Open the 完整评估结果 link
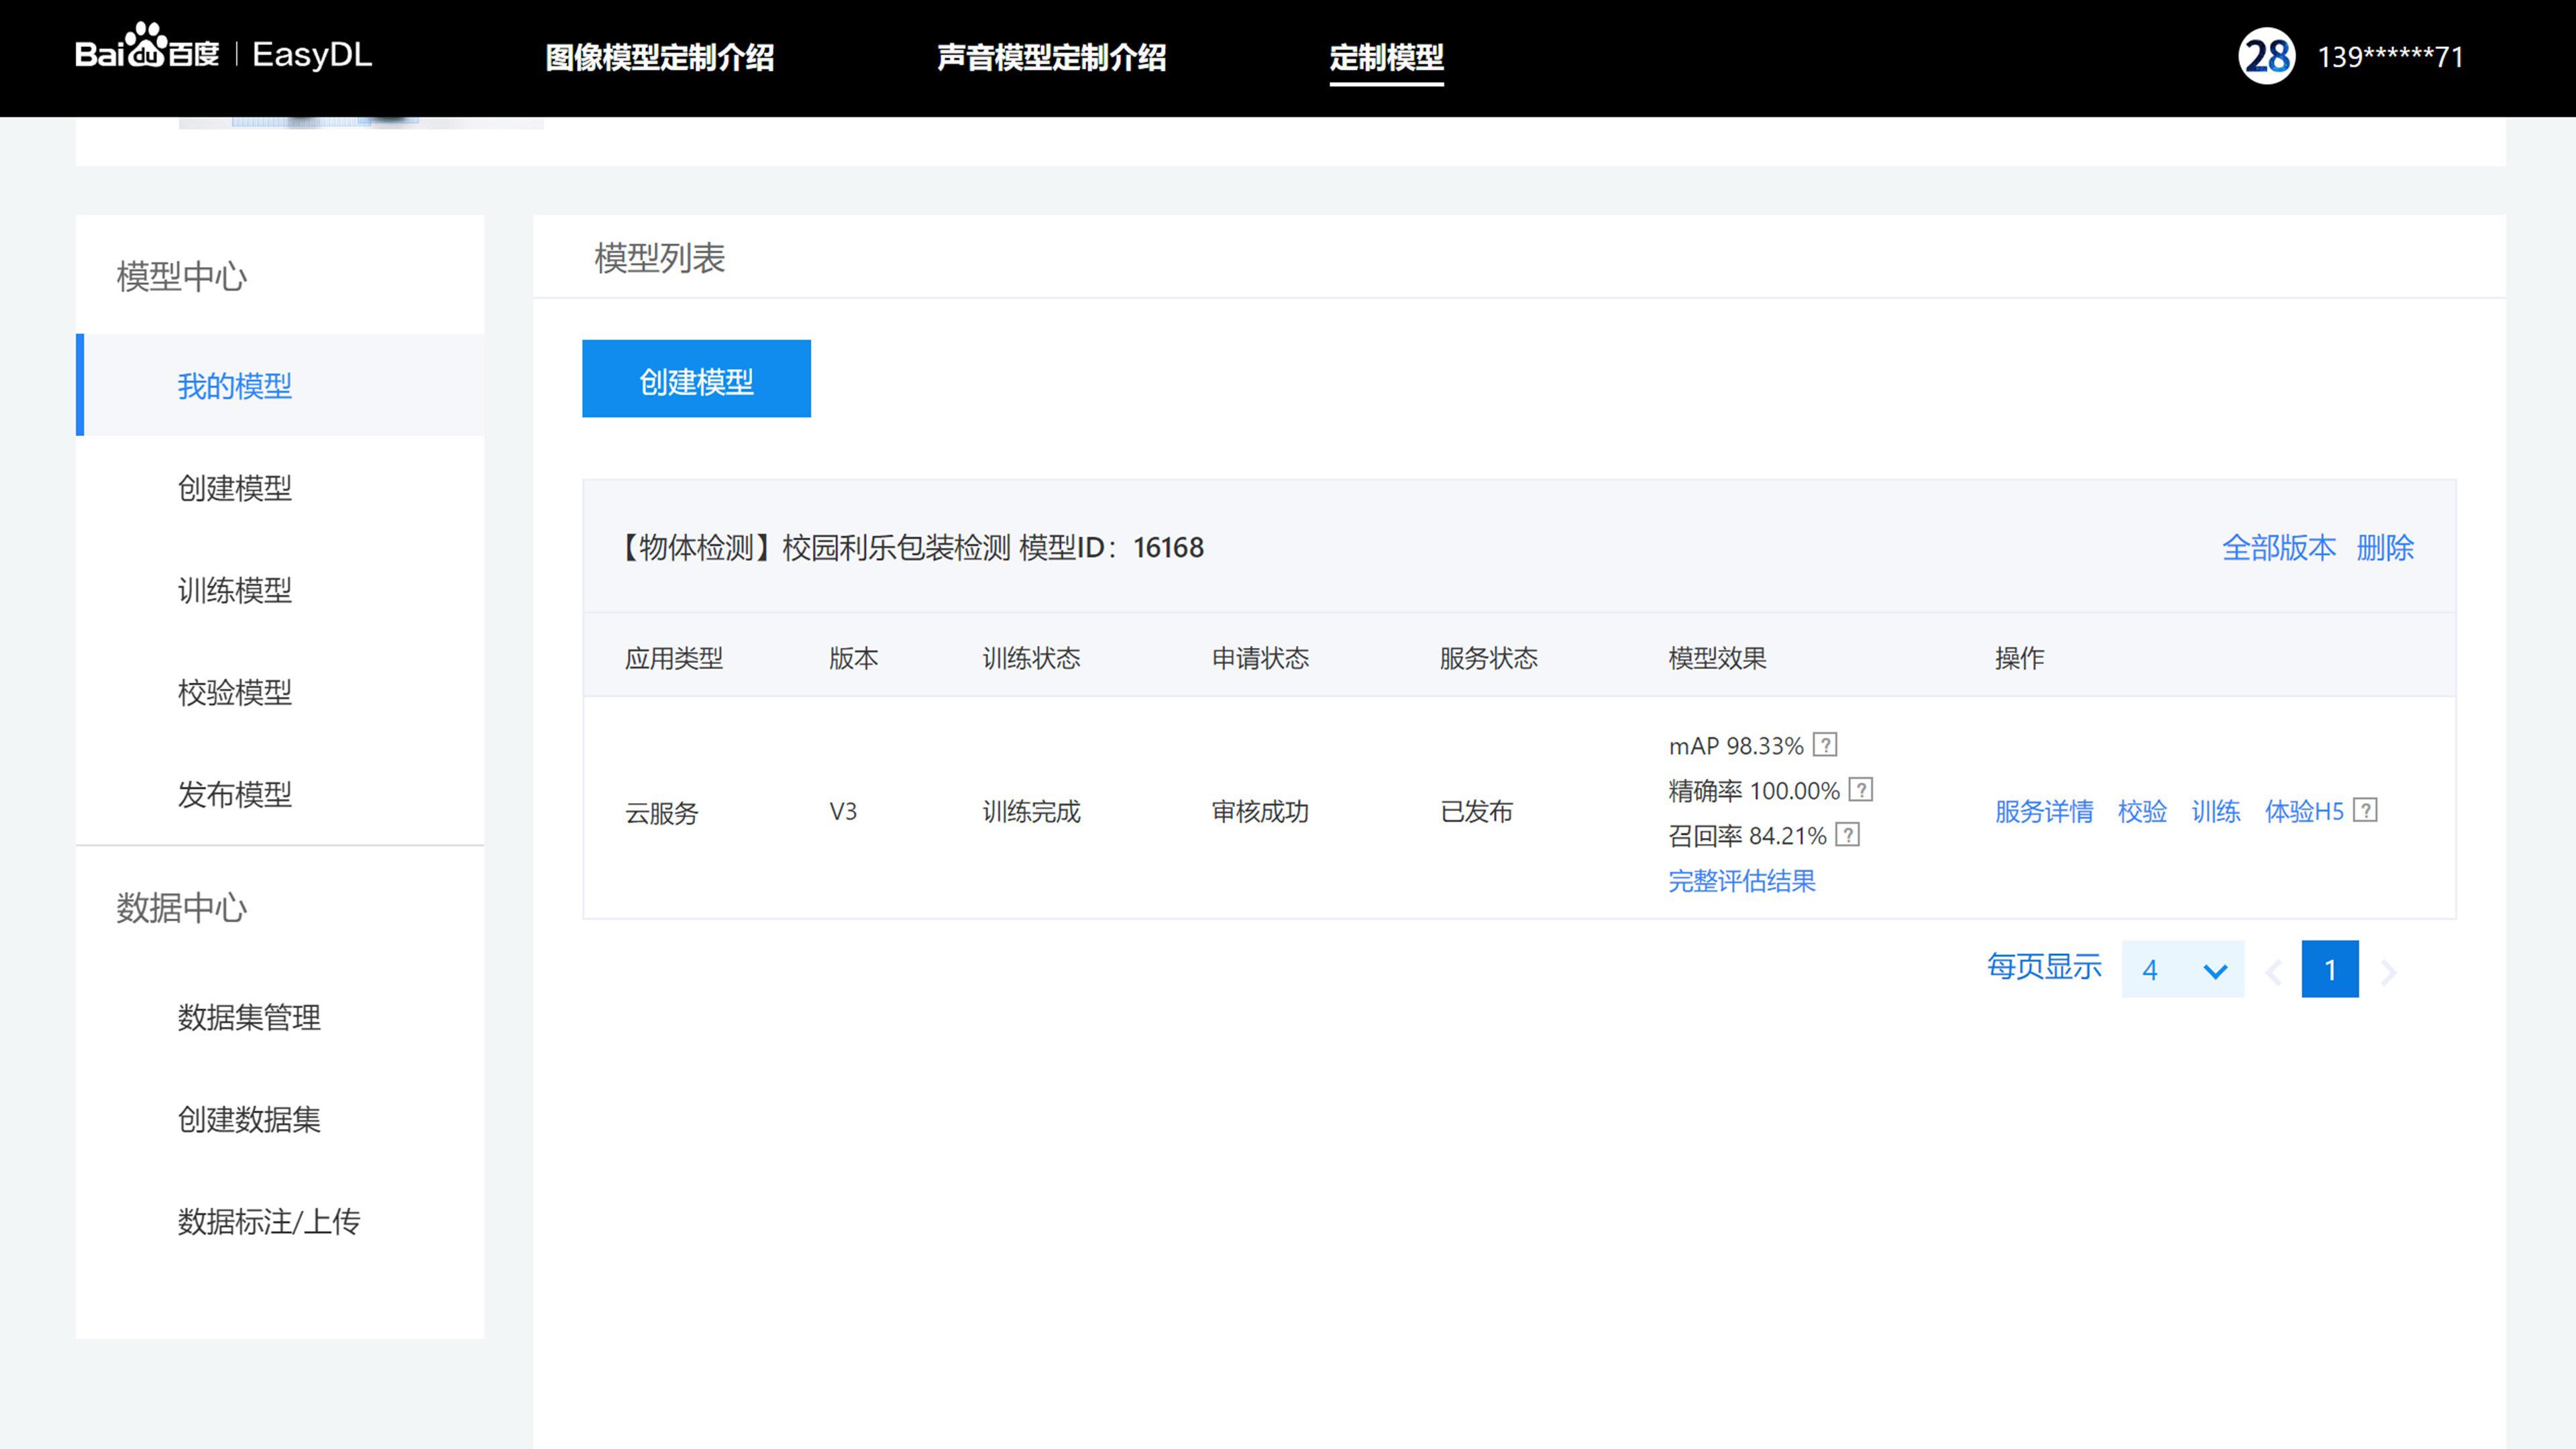The image size is (2576, 1449). (1741, 881)
